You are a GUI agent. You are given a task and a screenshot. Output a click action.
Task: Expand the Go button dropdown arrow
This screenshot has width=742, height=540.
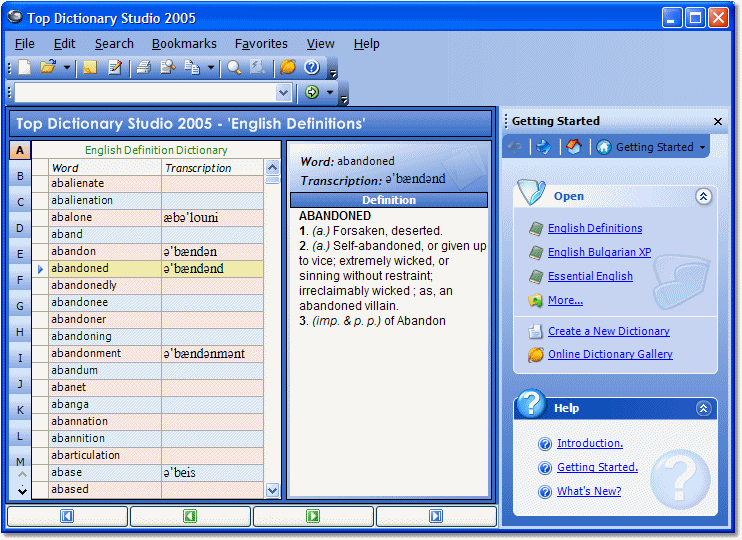point(330,92)
